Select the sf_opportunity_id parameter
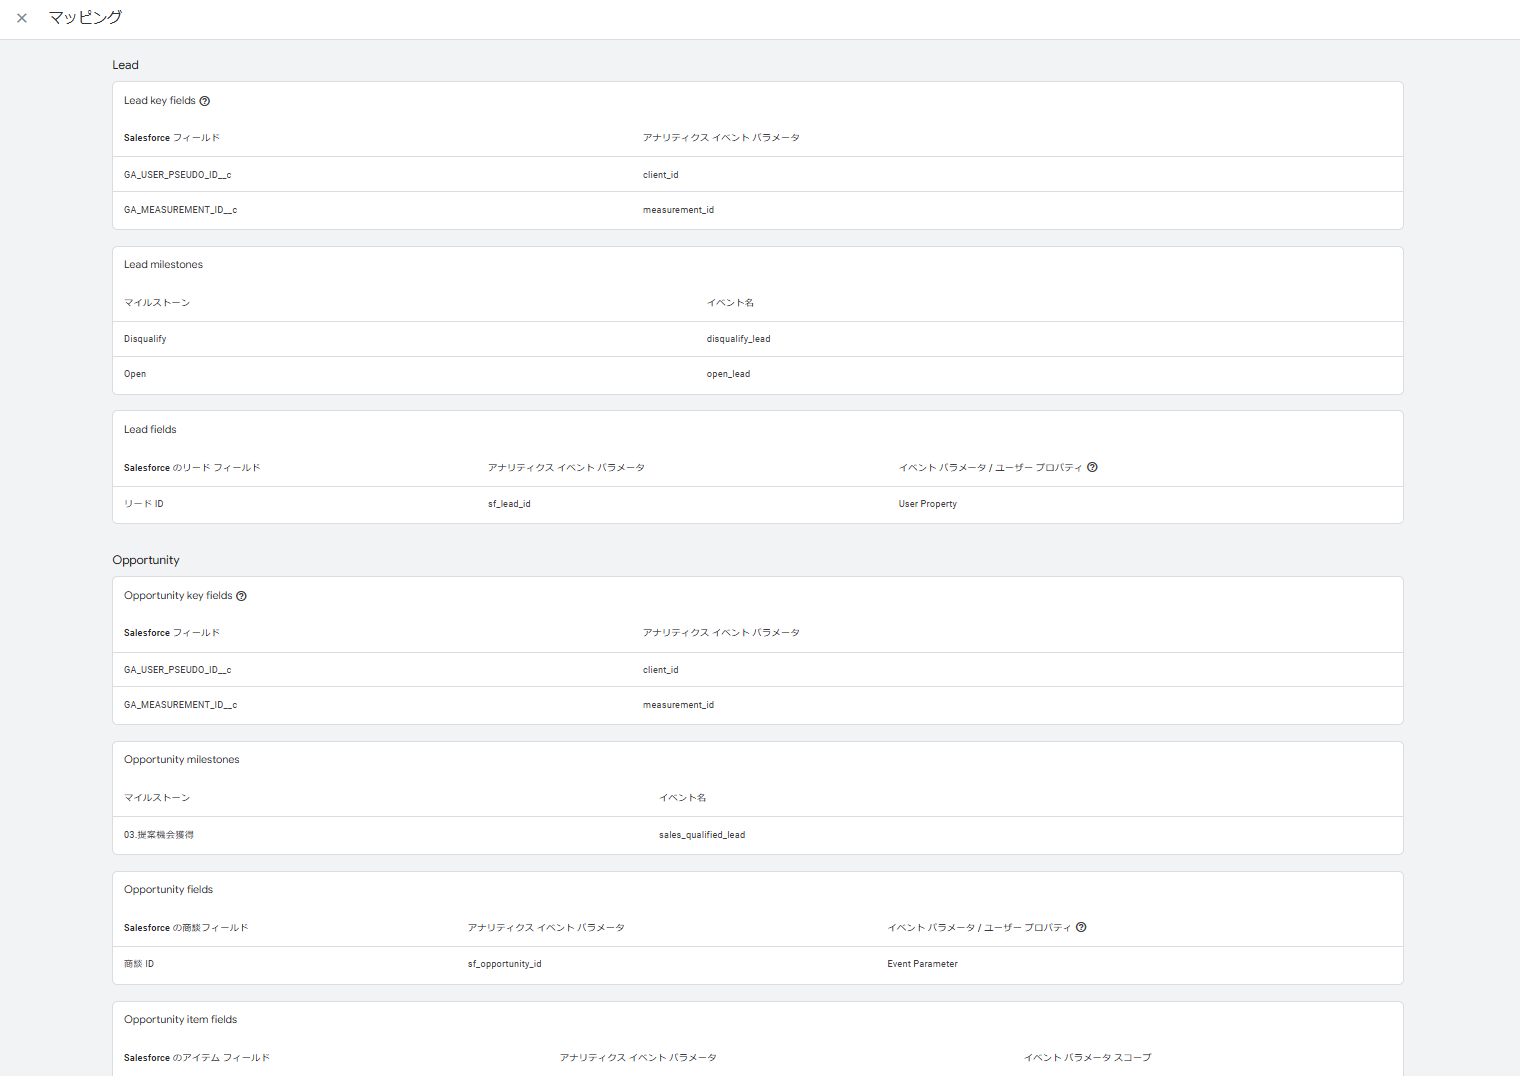The image size is (1520, 1076). click(504, 964)
